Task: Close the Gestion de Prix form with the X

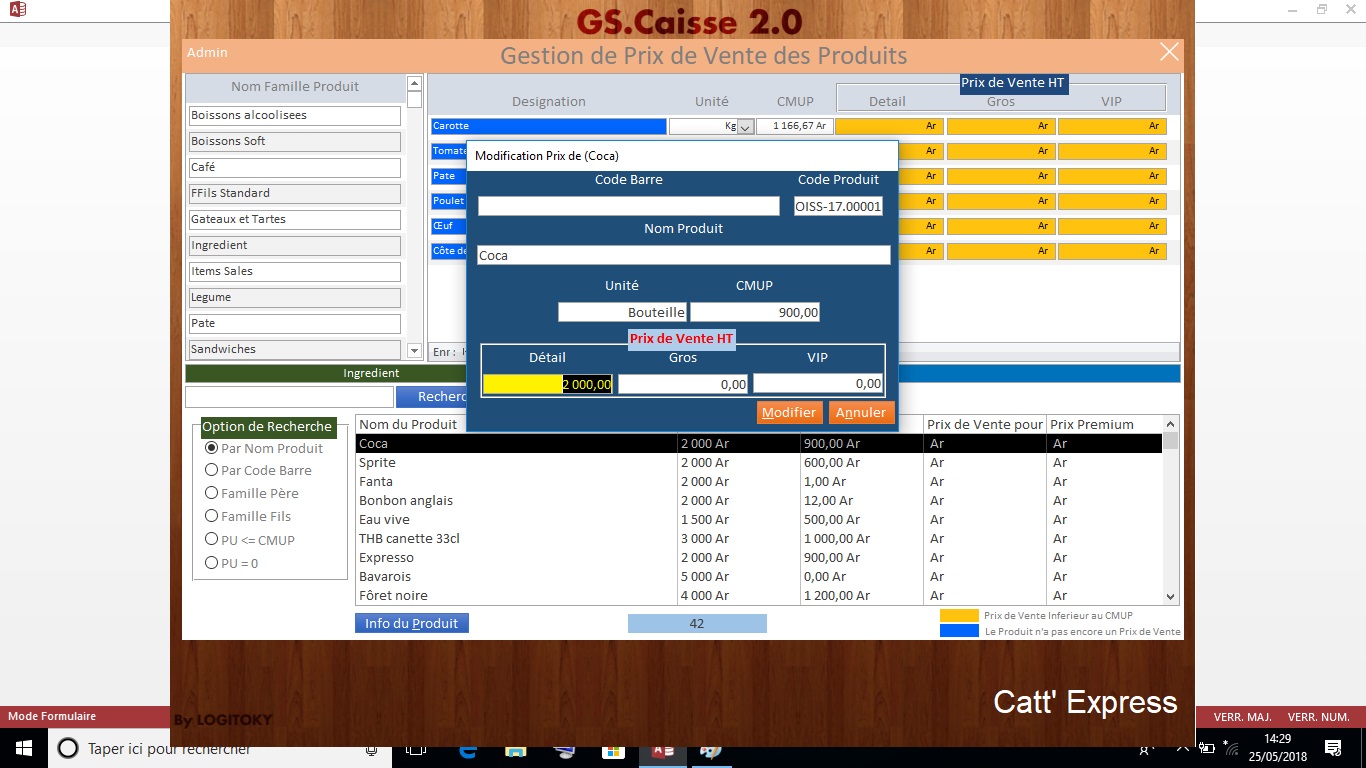Action: pos(1168,52)
